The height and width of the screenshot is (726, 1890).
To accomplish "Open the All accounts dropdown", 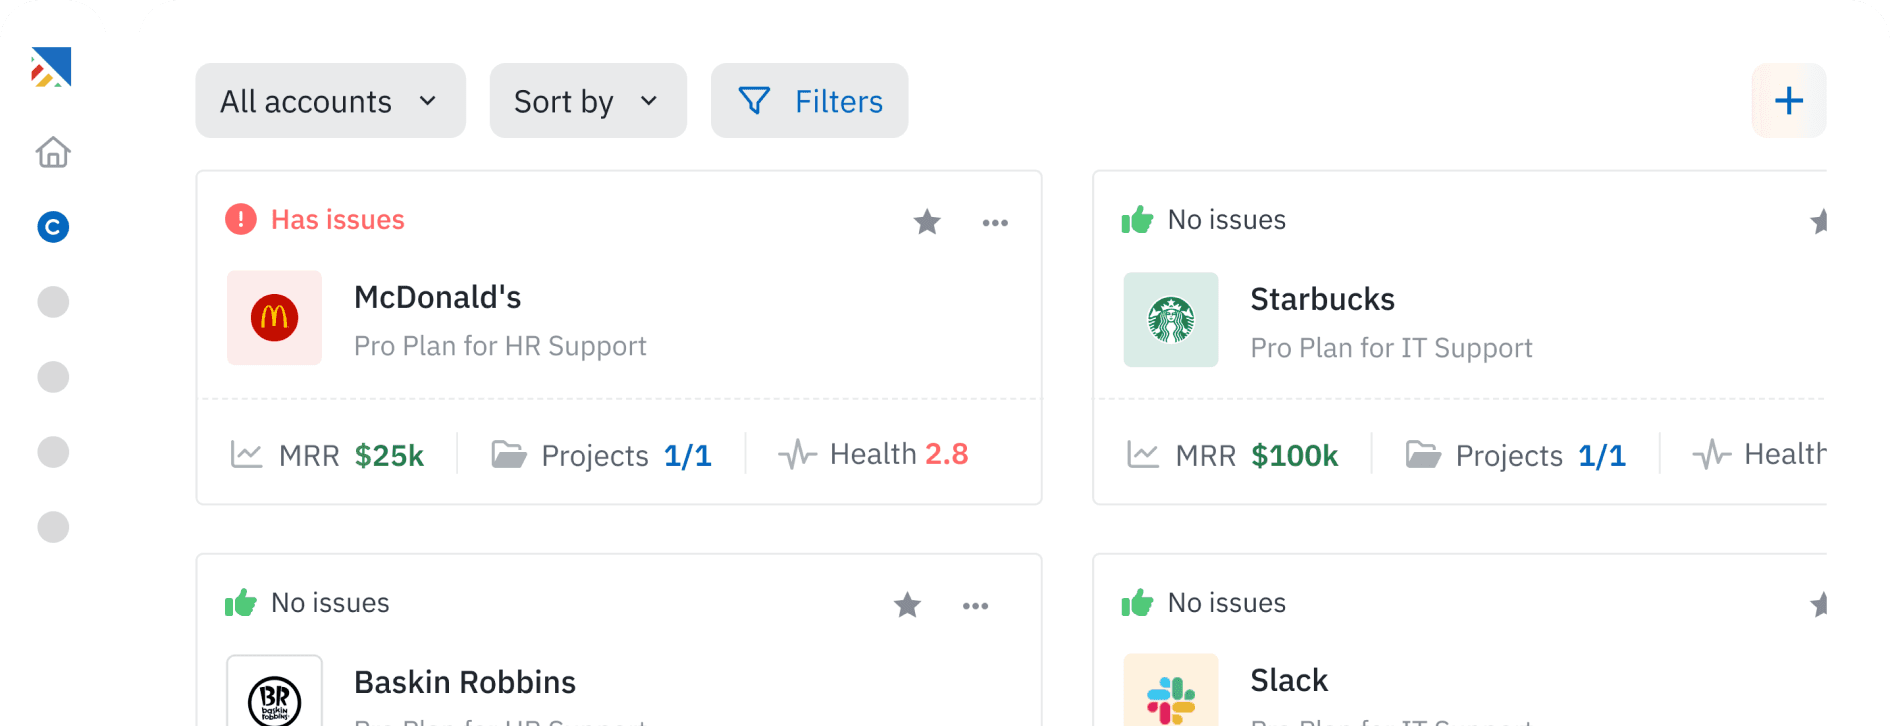I will (x=330, y=101).
